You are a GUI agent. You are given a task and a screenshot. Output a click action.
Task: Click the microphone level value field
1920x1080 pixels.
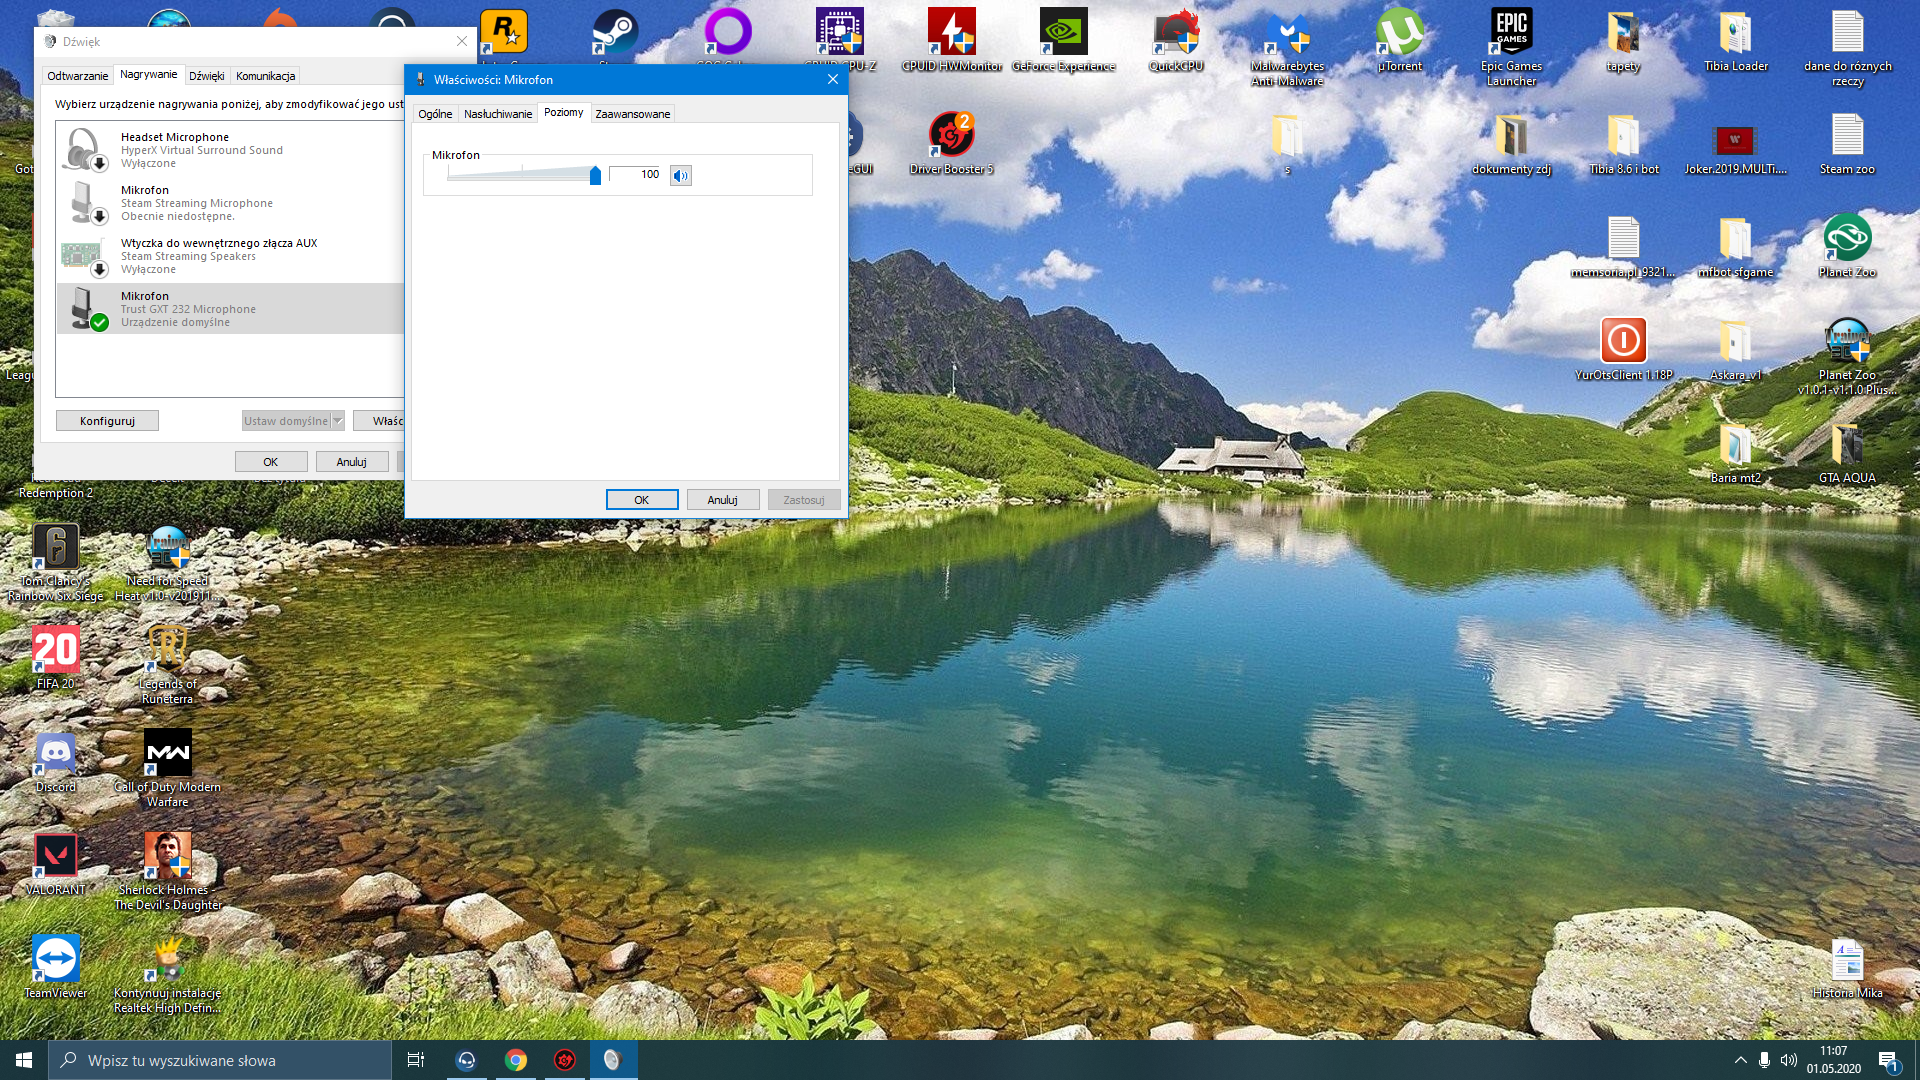pyautogui.click(x=636, y=175)
